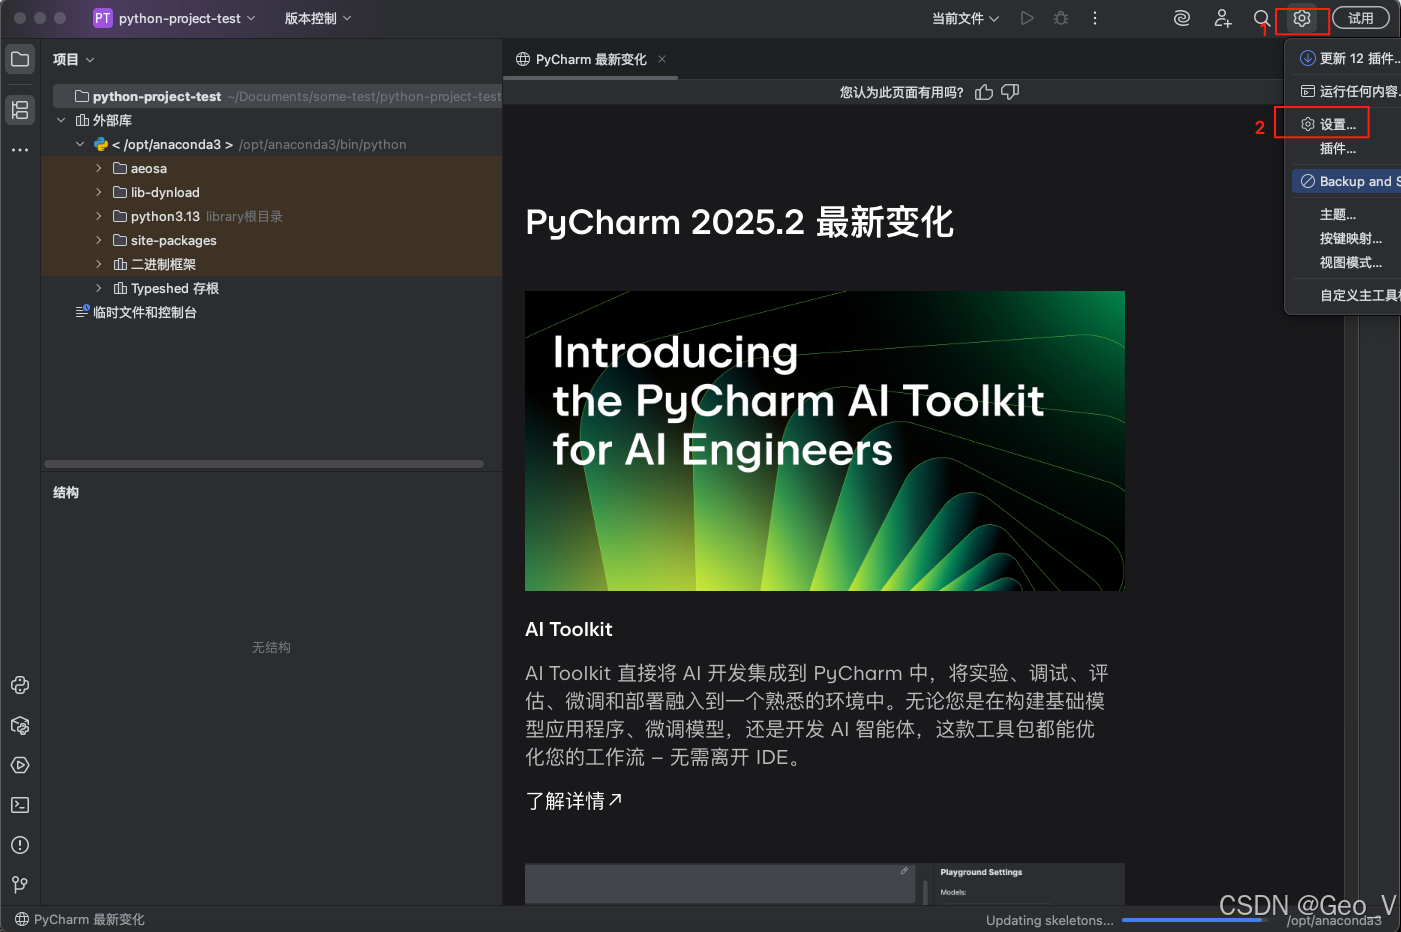
Task: Click the thumbs up feedback icon
Action: (984, 92)
